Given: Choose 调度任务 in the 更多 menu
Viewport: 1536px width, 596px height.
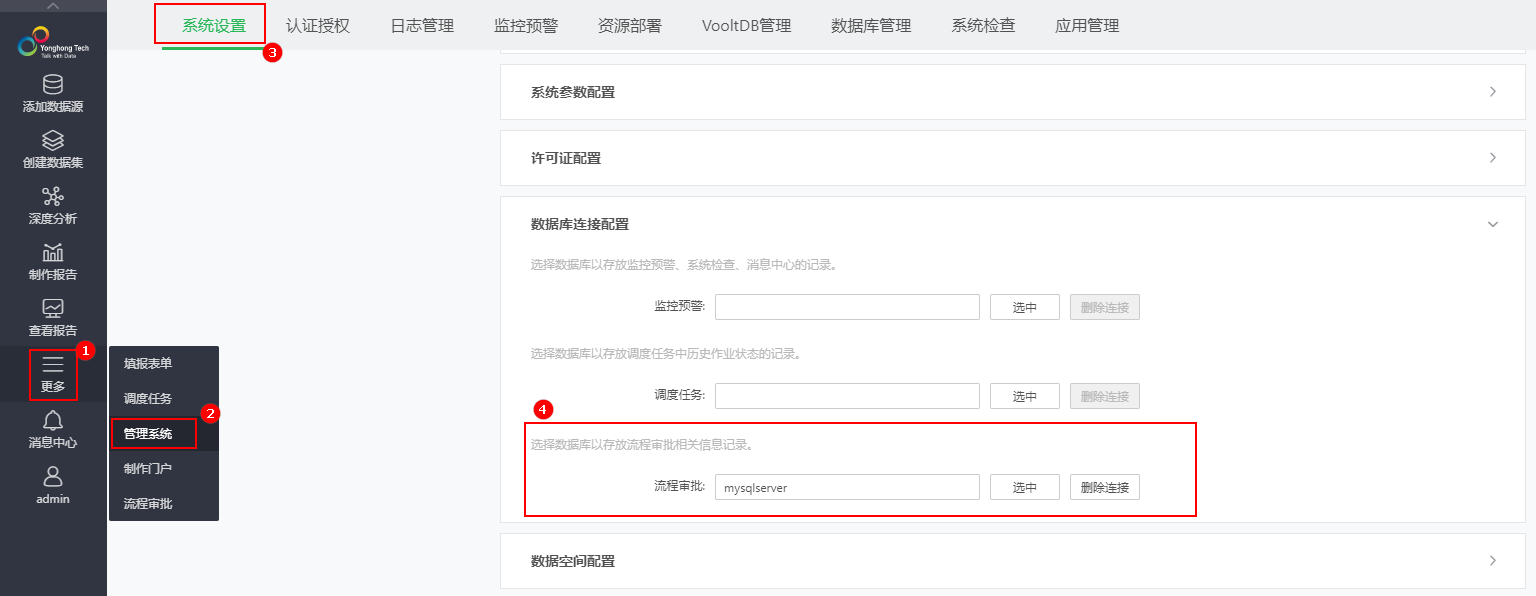Looking at the screenshot, I should click(x=147, y=399).
